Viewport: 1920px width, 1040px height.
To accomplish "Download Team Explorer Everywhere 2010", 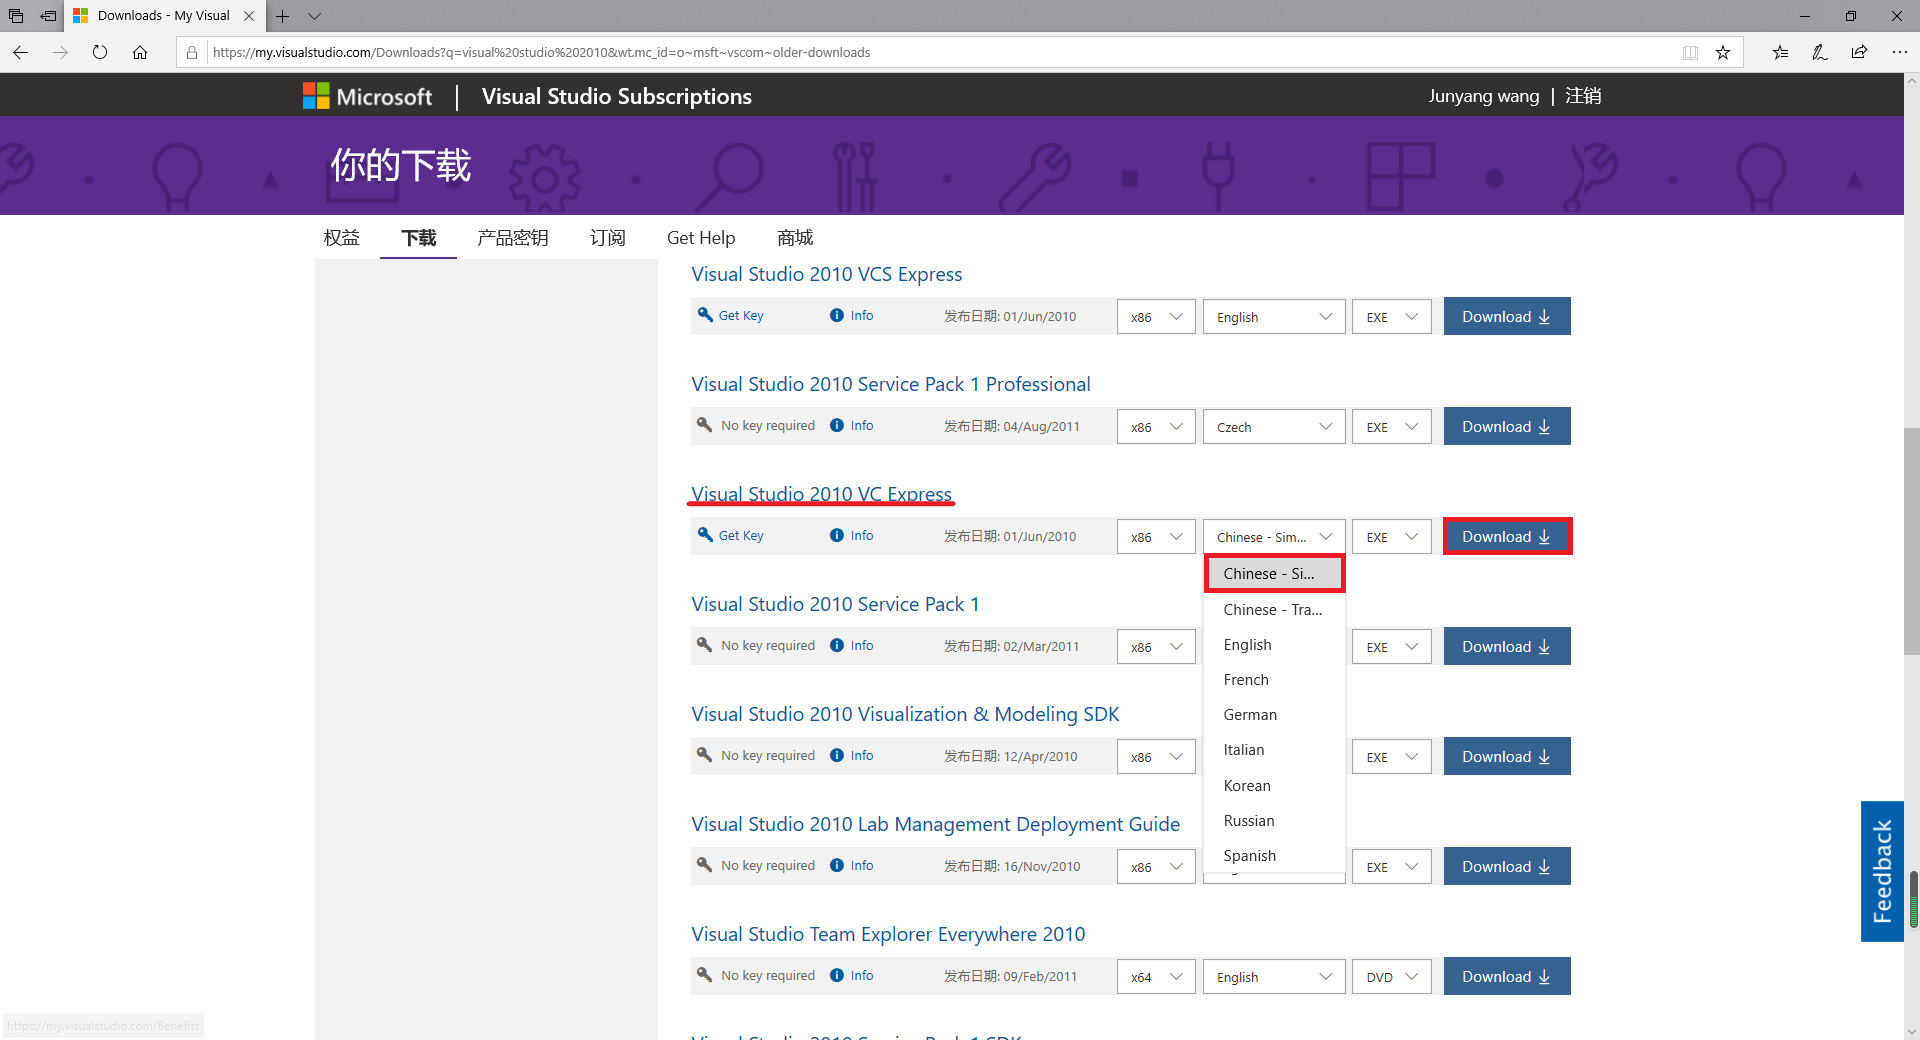I will [x=1507, y=976].
